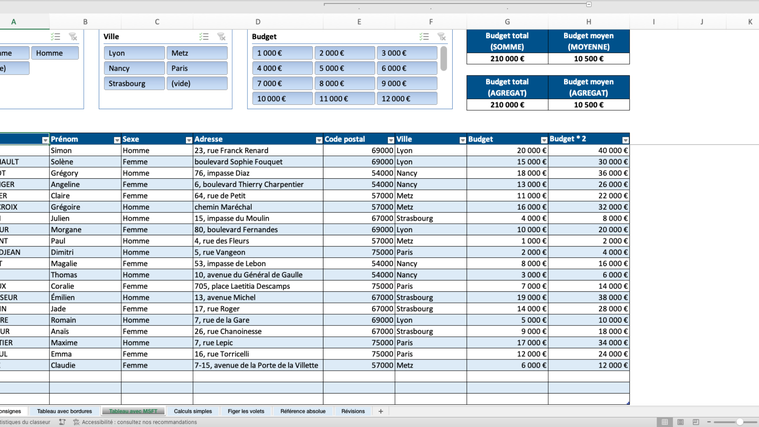Toggle the Lyon filter in Ville slicer

click(134, 53)
